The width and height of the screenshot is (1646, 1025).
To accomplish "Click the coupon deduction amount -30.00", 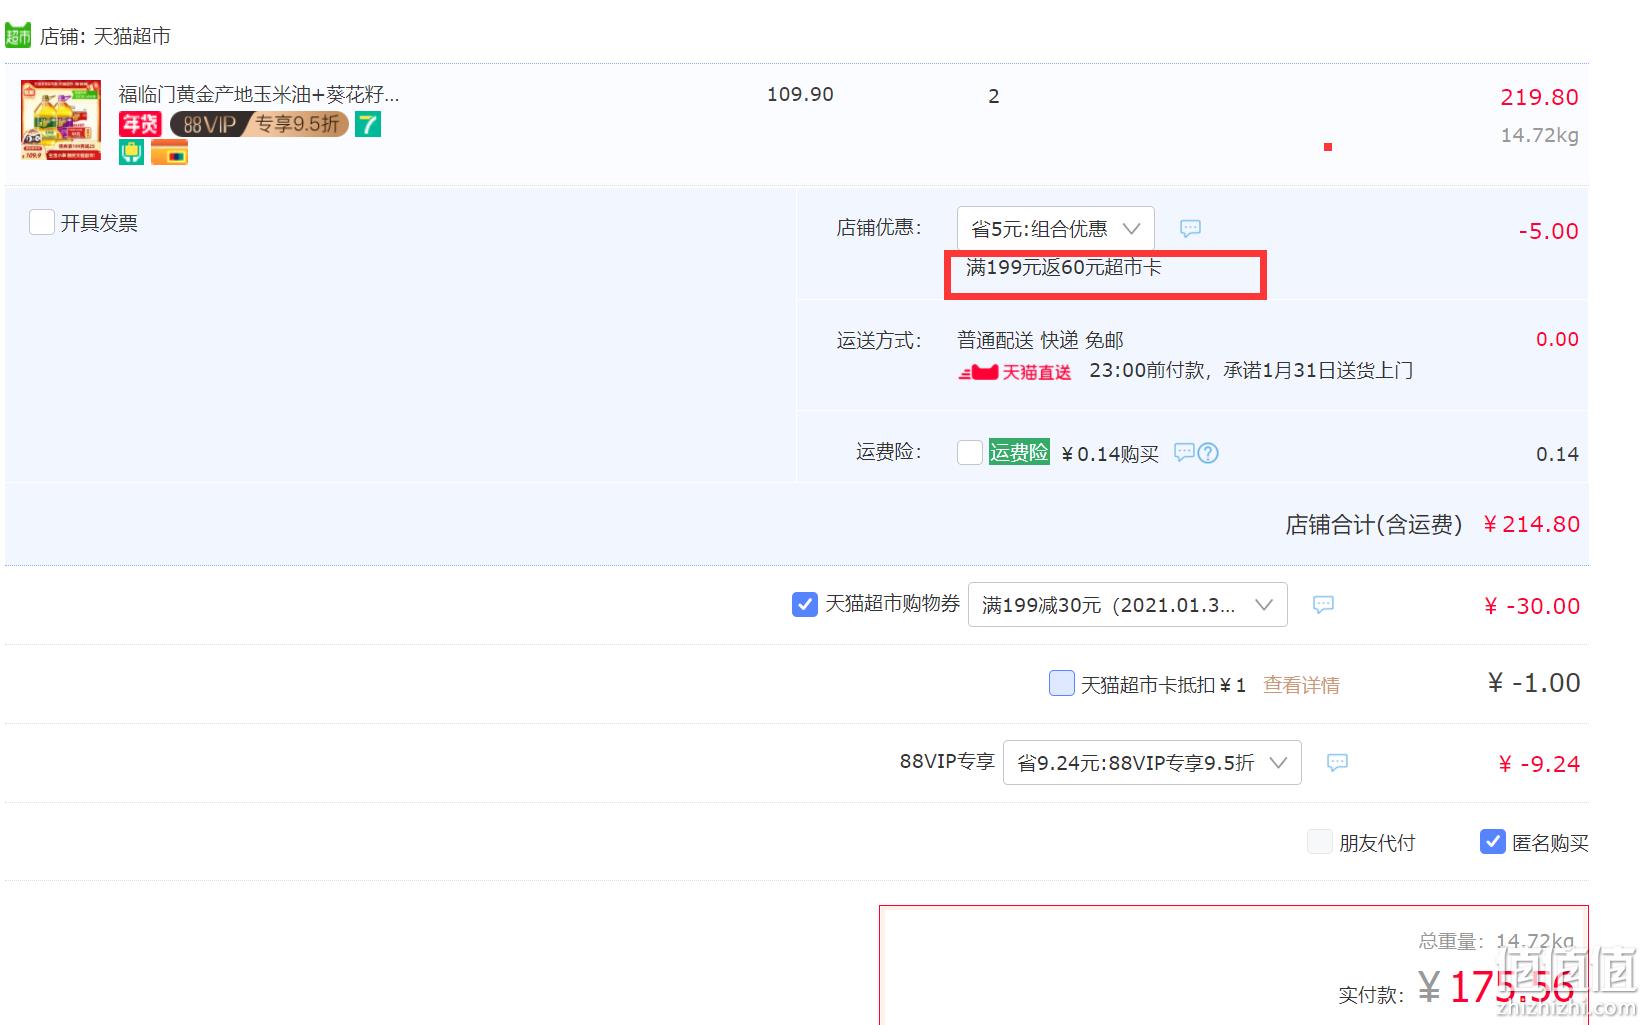I will tap(1531, 606).
